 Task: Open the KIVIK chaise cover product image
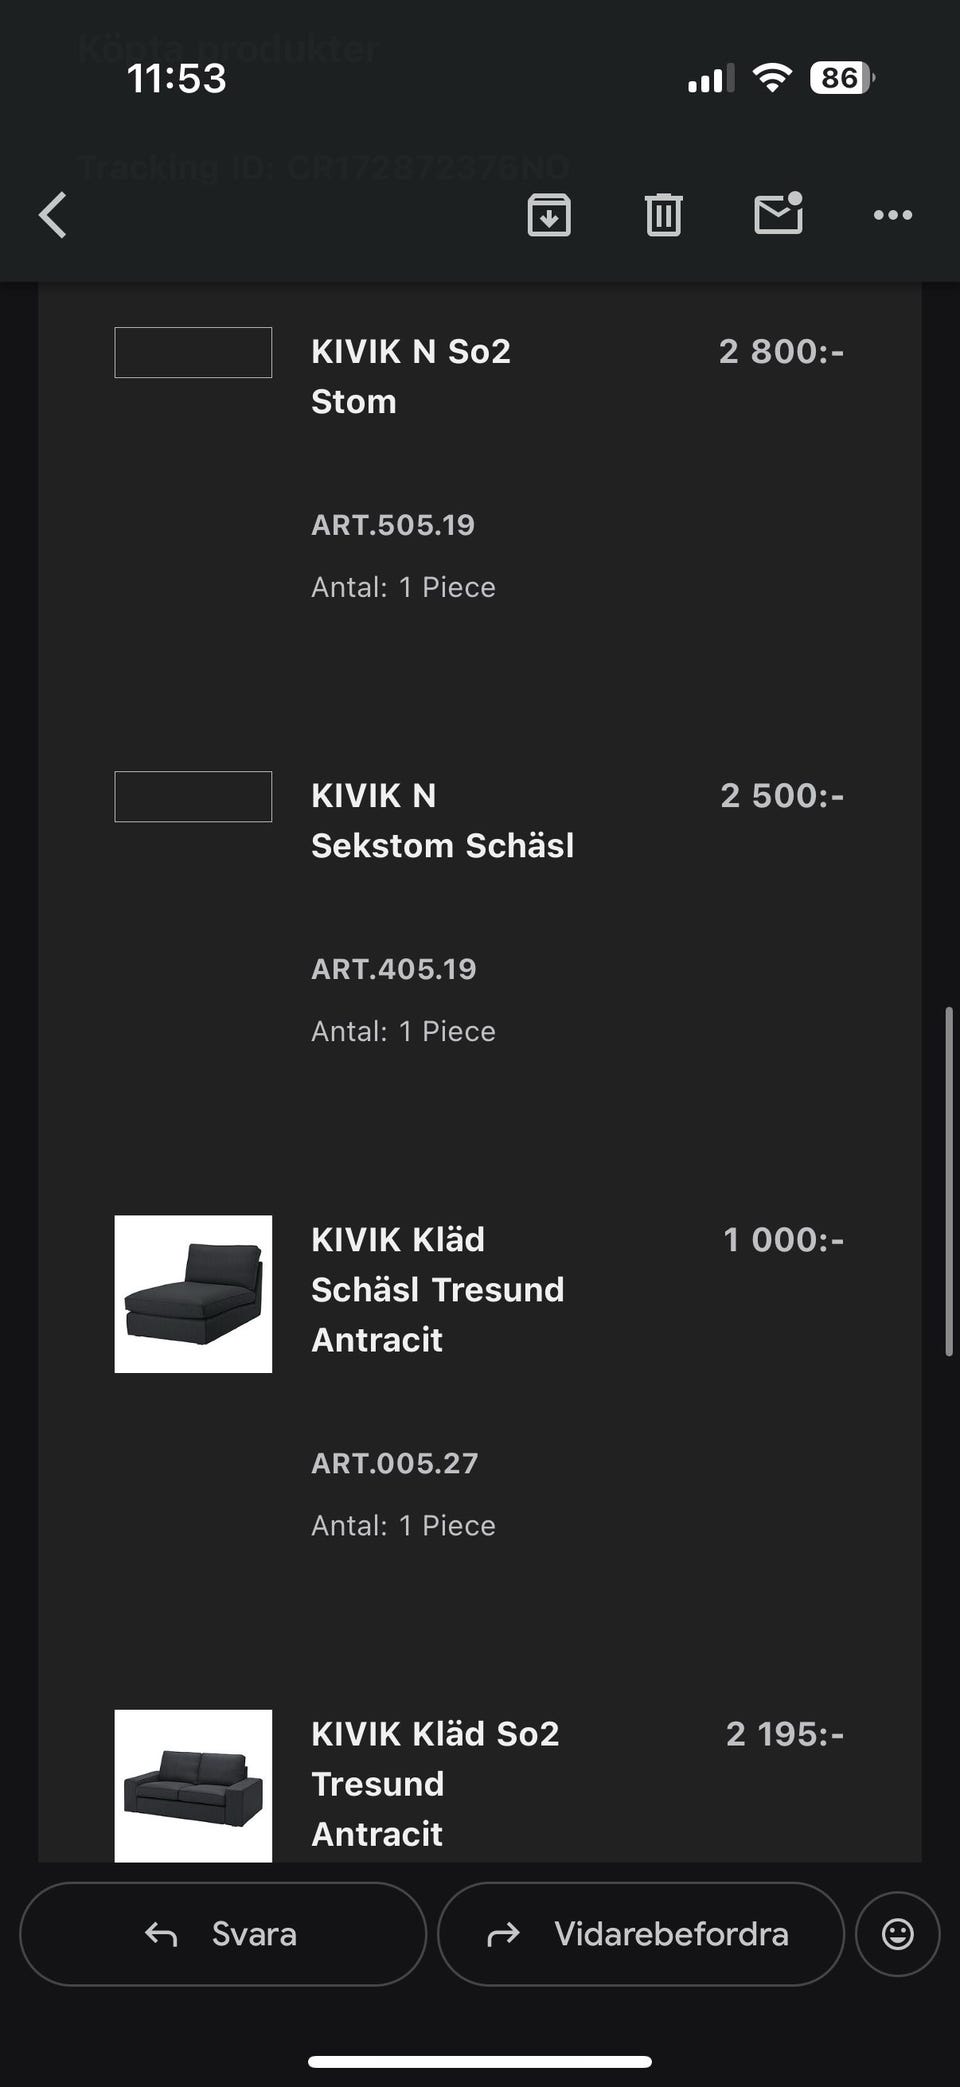(x=193, y=1294)
